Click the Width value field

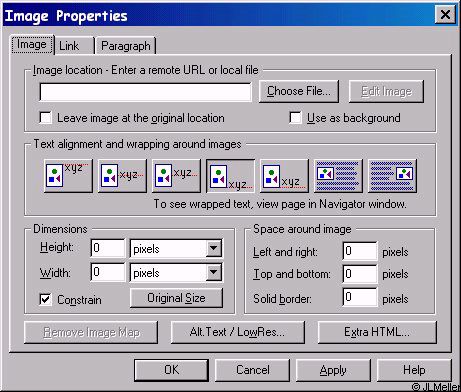108,272
